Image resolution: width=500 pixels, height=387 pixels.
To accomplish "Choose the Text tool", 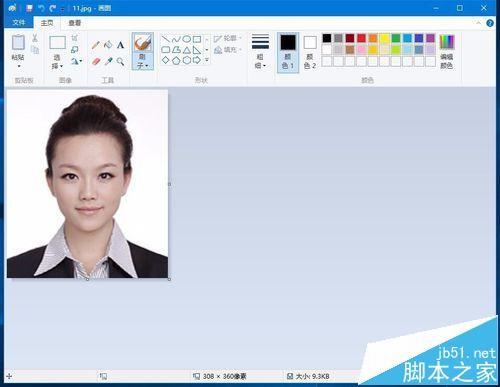I will click(120, 45).
